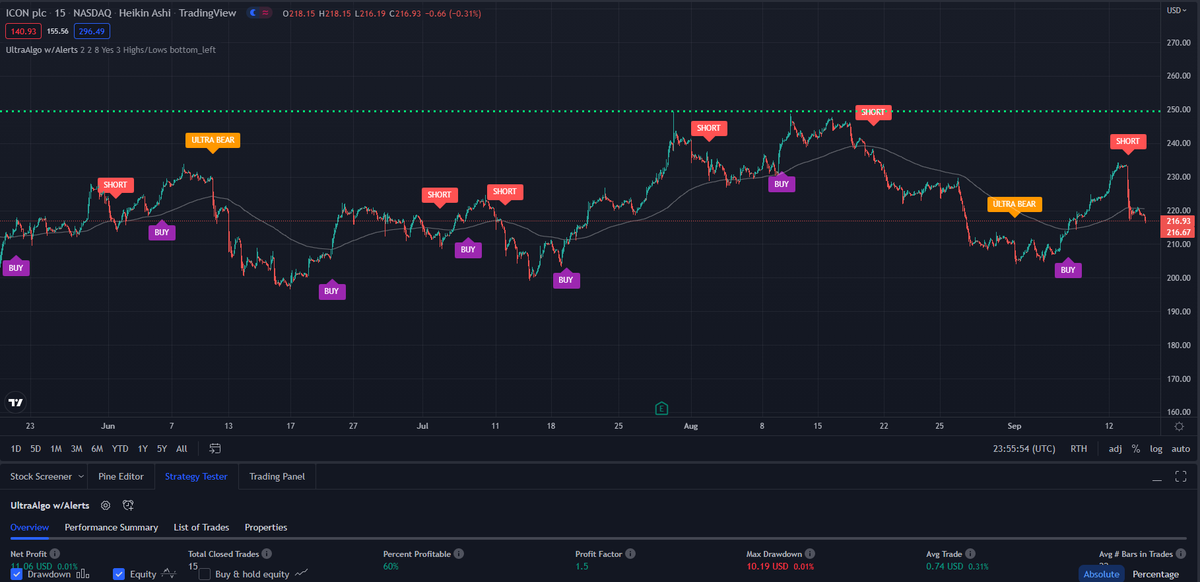Set range to 1Y
This screenshot has width=1200, height=582.
click(143, 448)
